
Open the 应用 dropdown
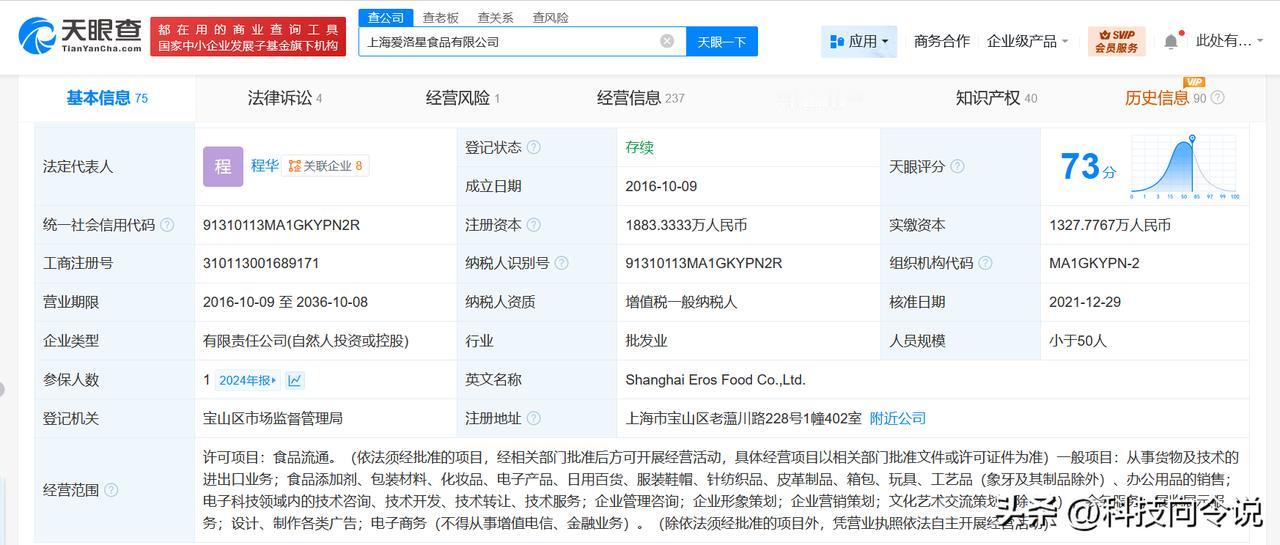[859, 41]
